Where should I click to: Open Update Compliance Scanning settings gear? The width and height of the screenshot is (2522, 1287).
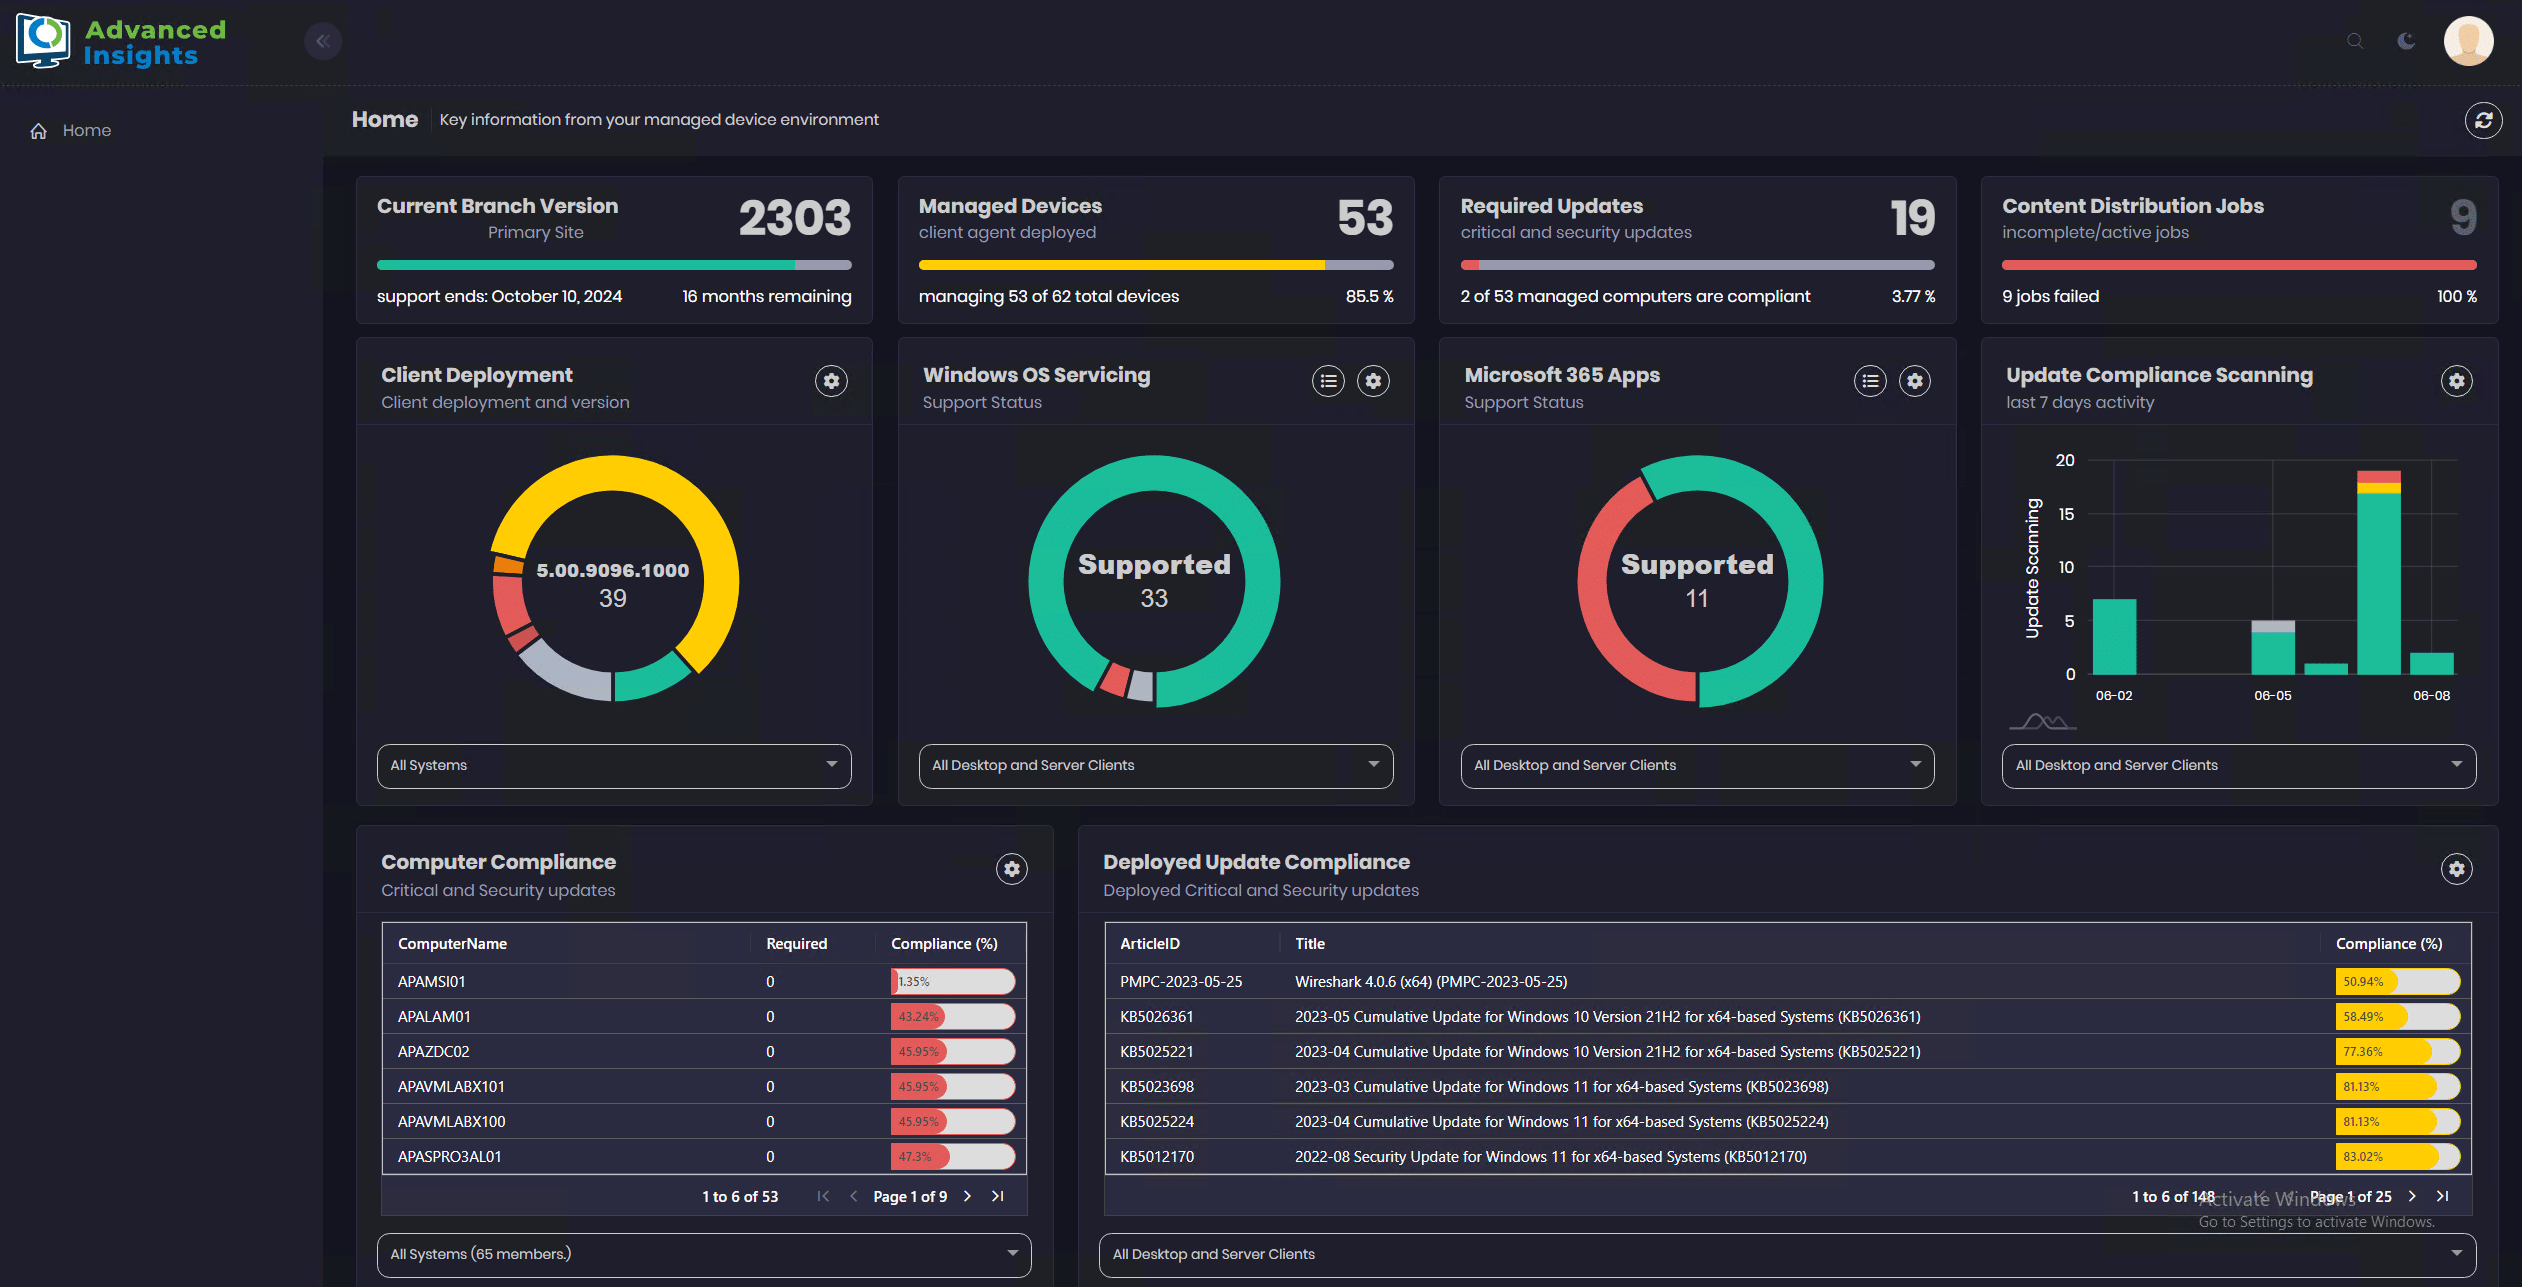[2456, 381]
